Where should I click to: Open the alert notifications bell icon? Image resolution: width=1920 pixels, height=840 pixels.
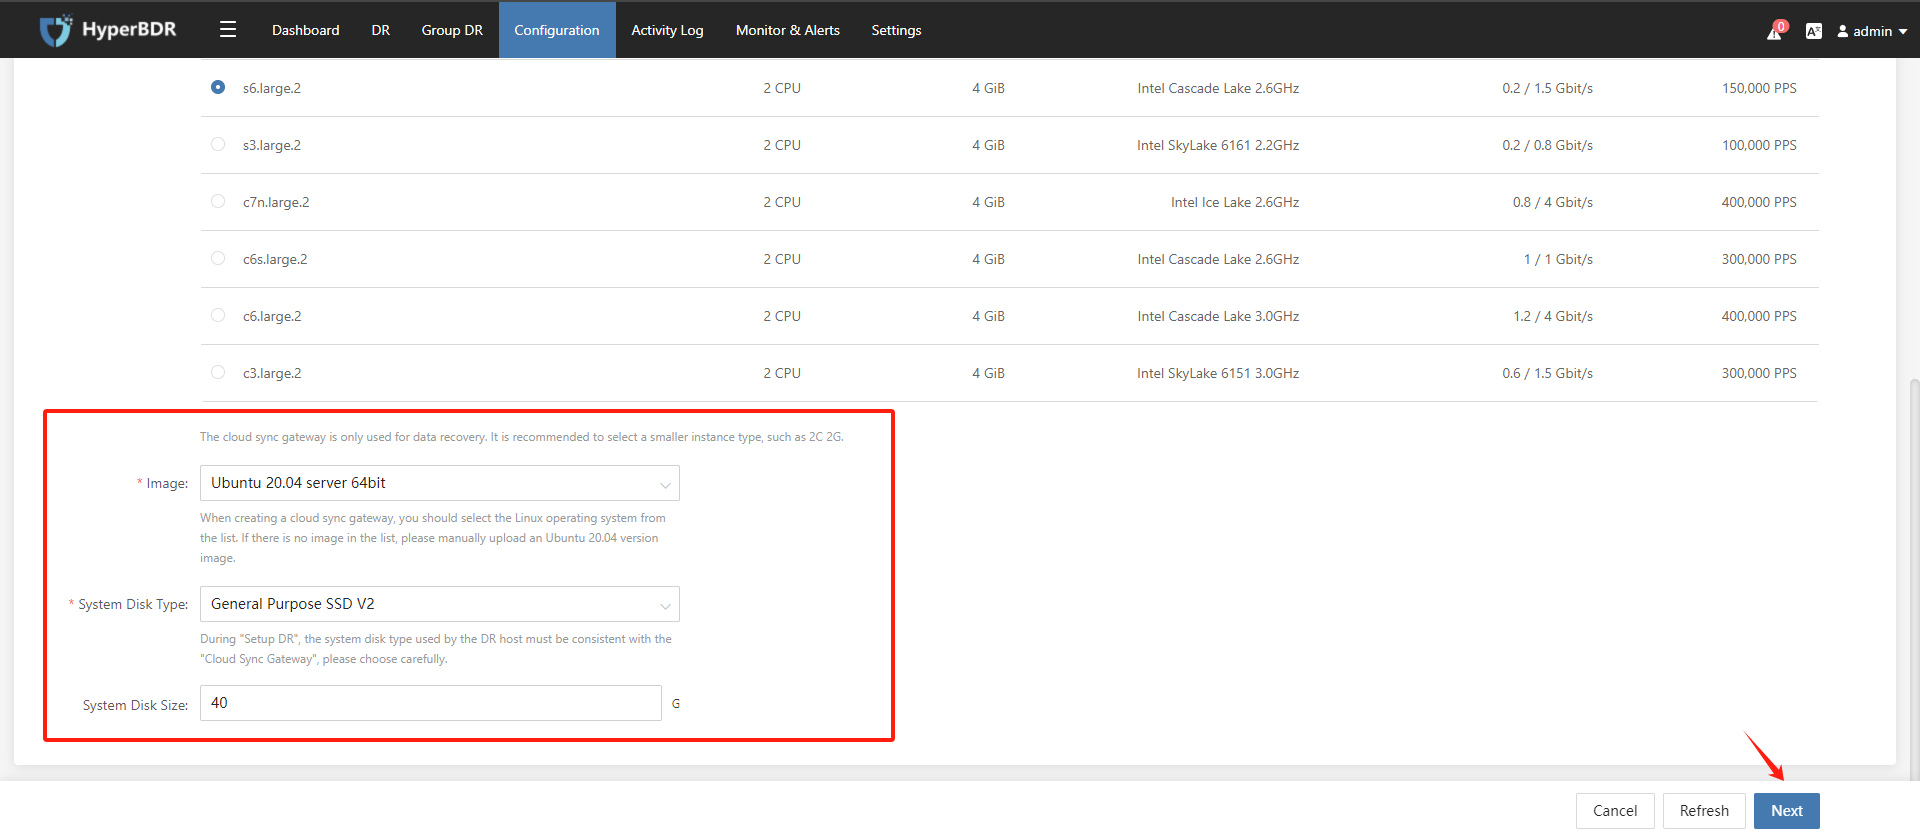(x=1775, y=31)
